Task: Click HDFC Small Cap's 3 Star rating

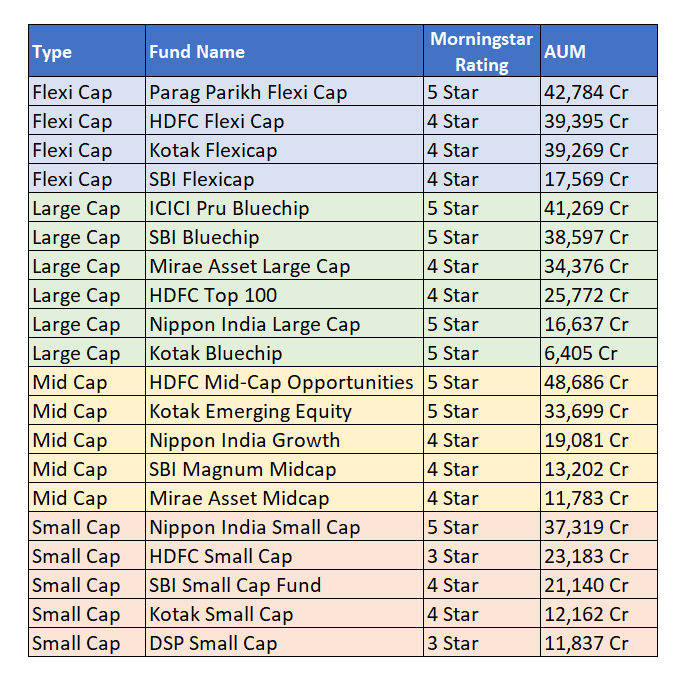Action: (453, 556)
